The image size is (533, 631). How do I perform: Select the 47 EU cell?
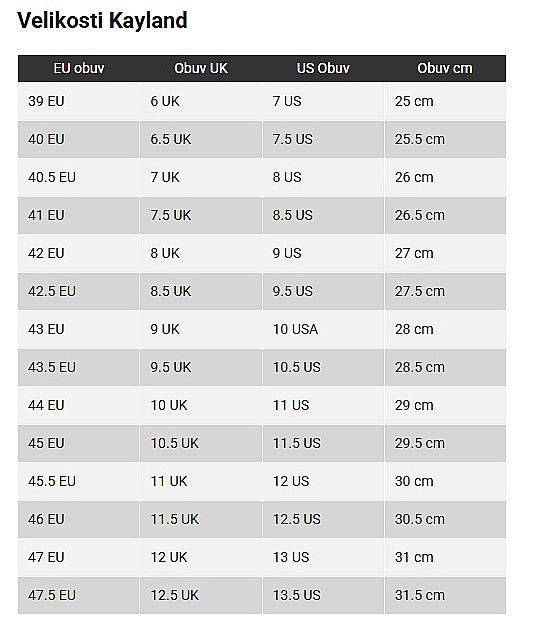[79, 558]
